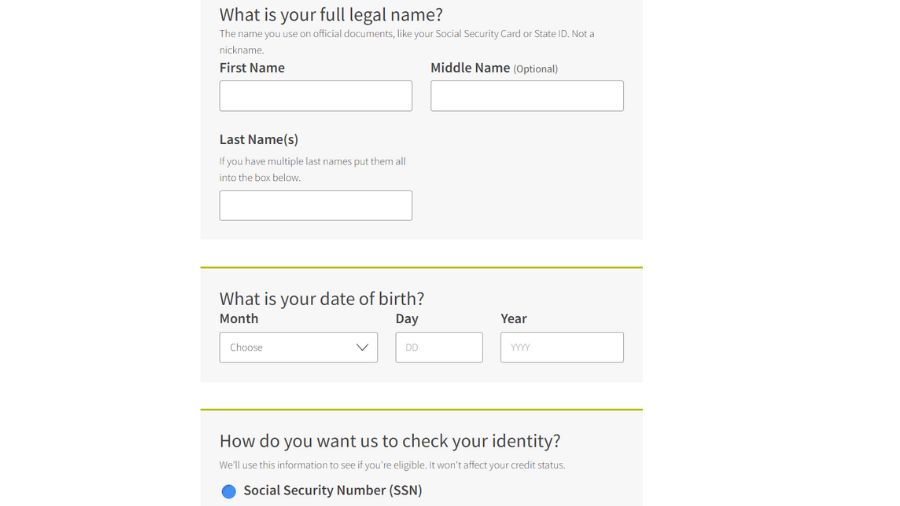Viewport: 900px width, 506px height.
Task: Open the Month 'Choose' dropdown
Action: tap(298, 347)
